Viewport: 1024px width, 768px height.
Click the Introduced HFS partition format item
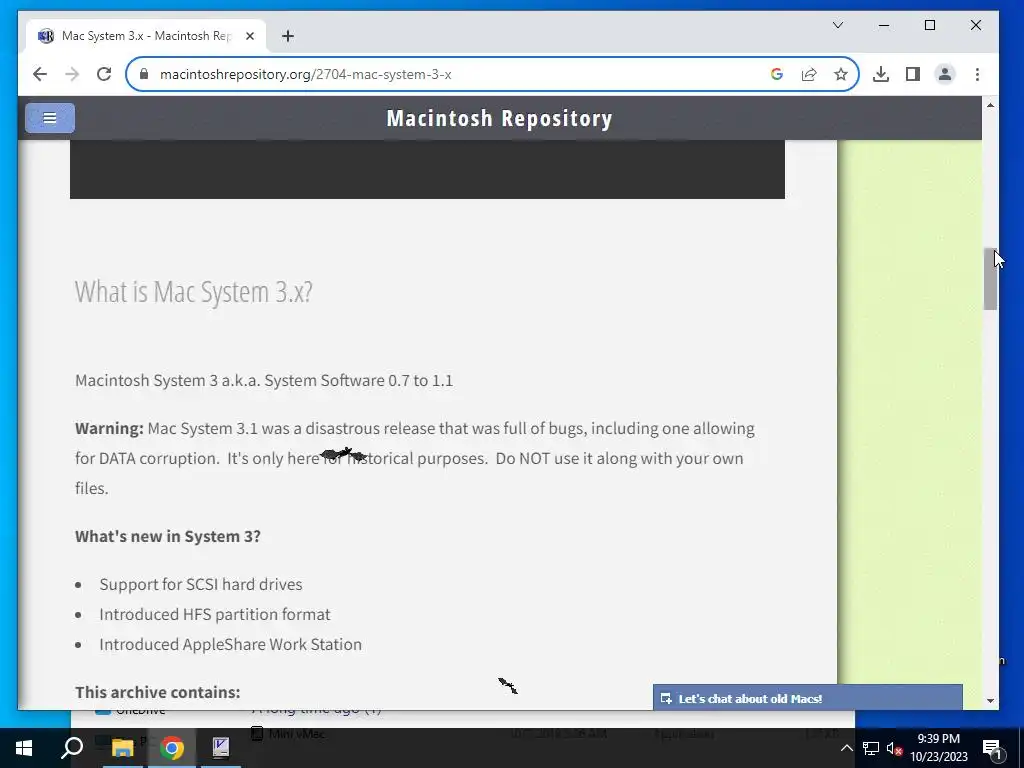tap(215, 614)
